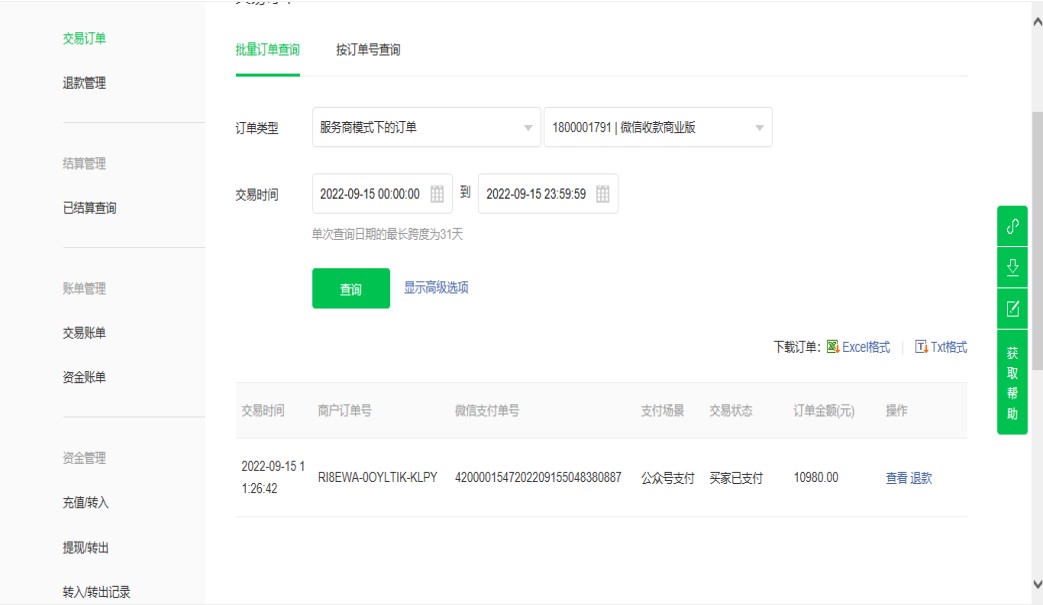The image size is (1043, 605).
Task: Open the start date calendar picker icon
Action: (437, 194)
